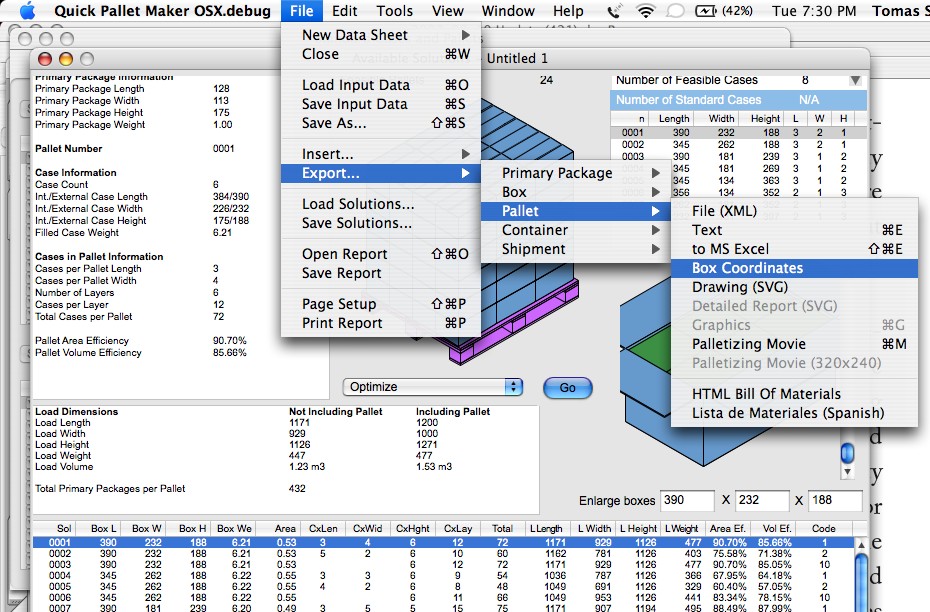Open the File menu

coord(301,11)
